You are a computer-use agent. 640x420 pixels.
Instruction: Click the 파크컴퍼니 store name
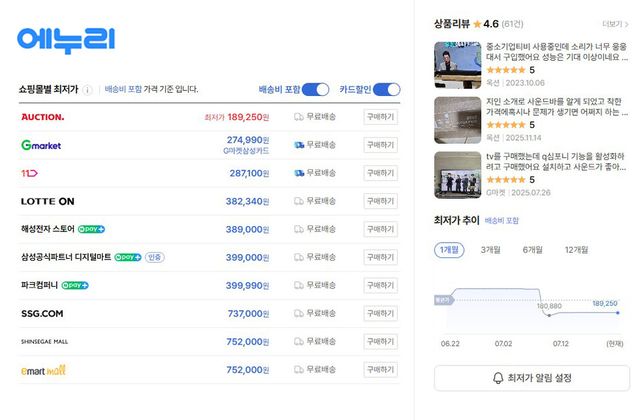click(40, 285)
